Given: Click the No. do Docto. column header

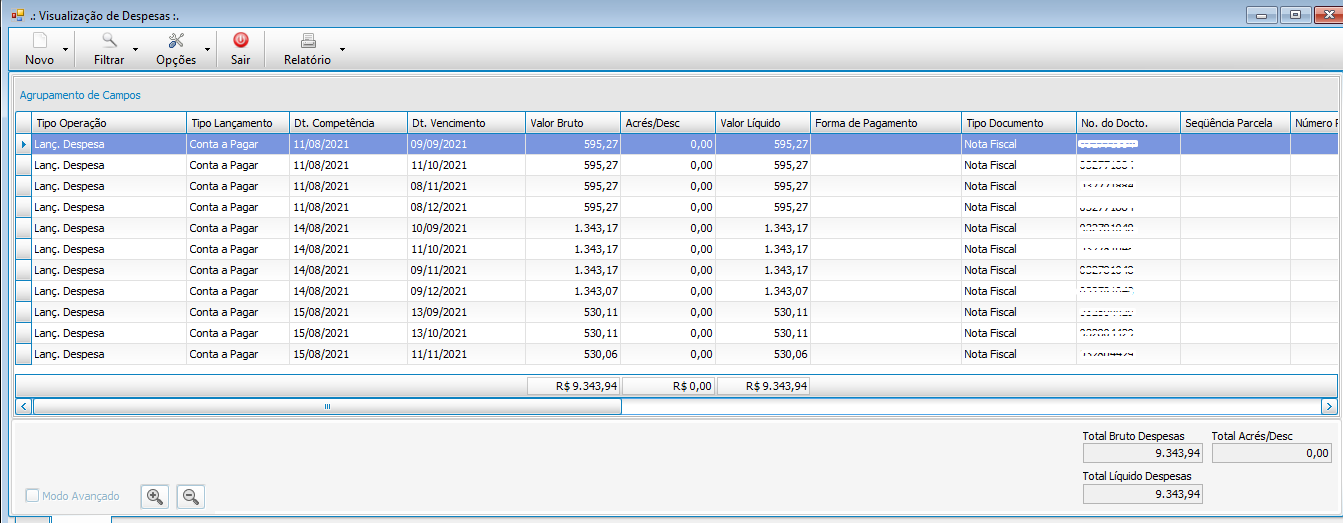Looking at the screenshot, I should 1129,123.
